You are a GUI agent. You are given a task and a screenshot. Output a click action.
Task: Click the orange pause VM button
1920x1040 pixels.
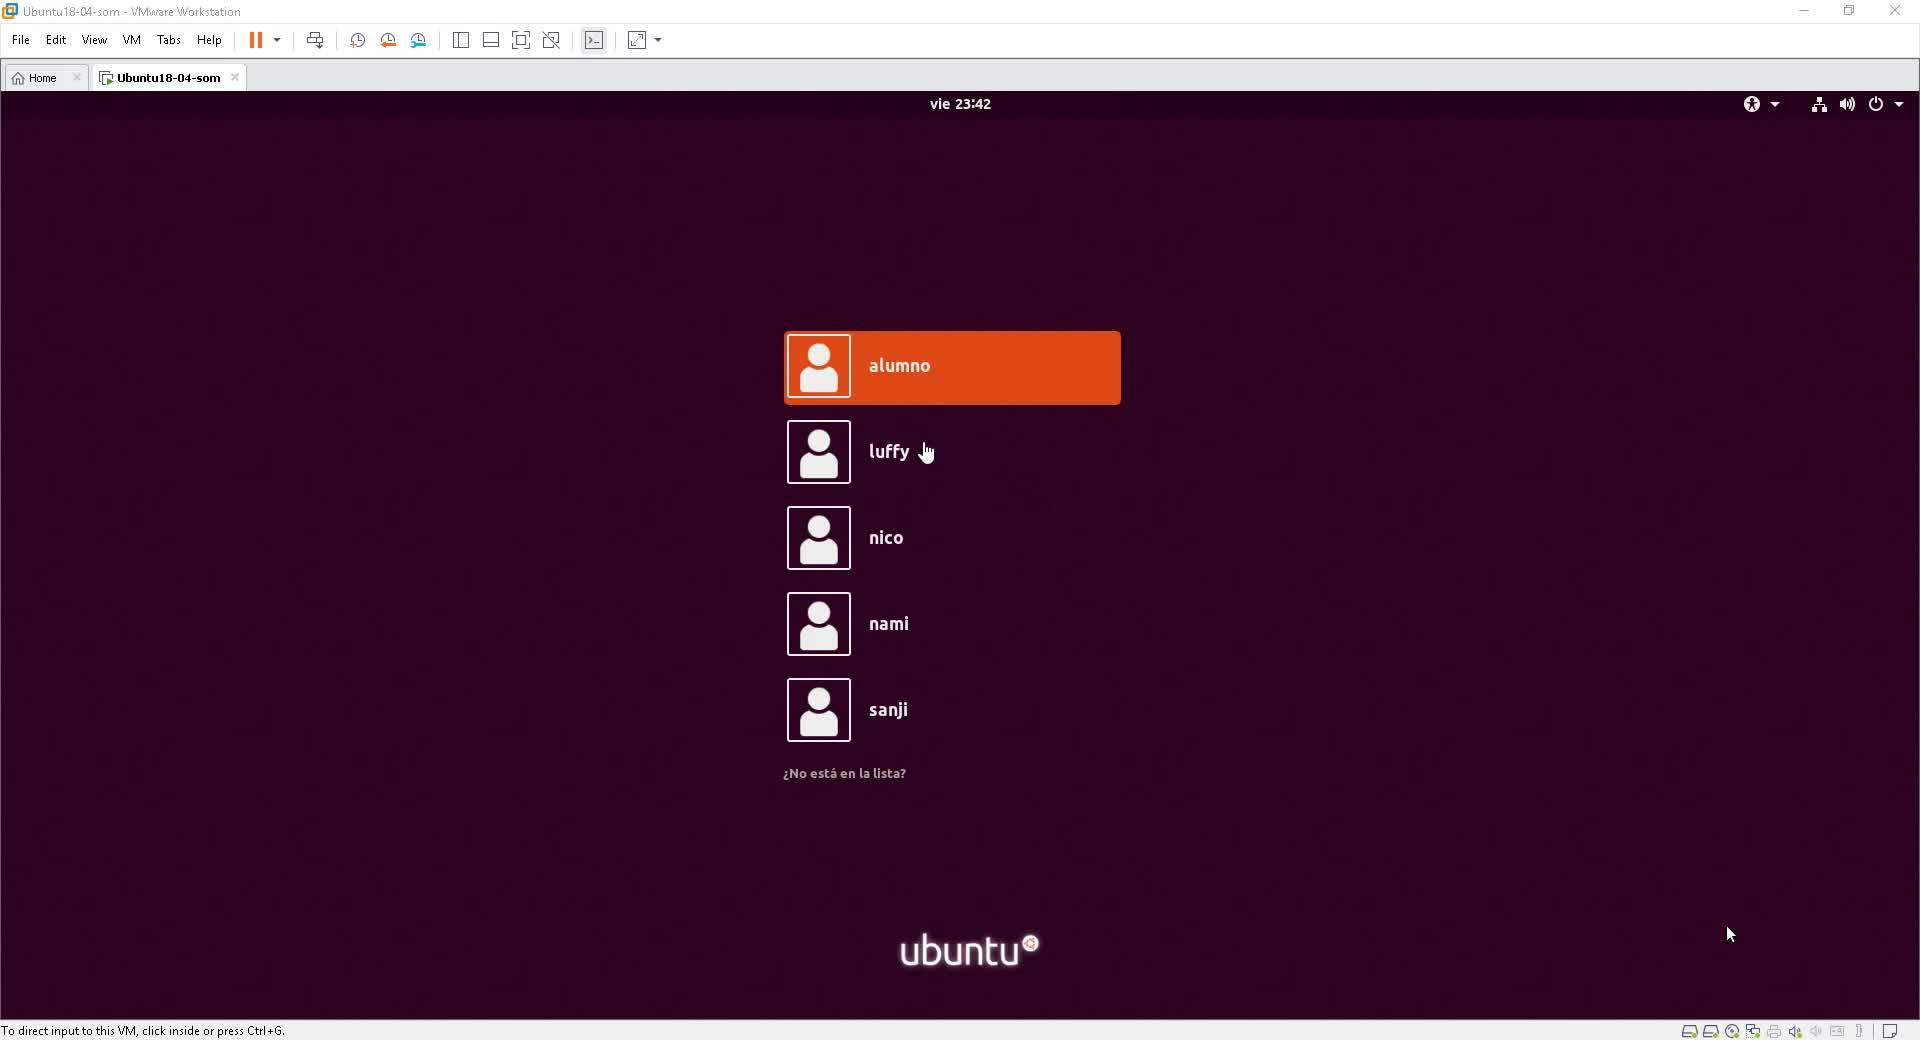(256, 40)
